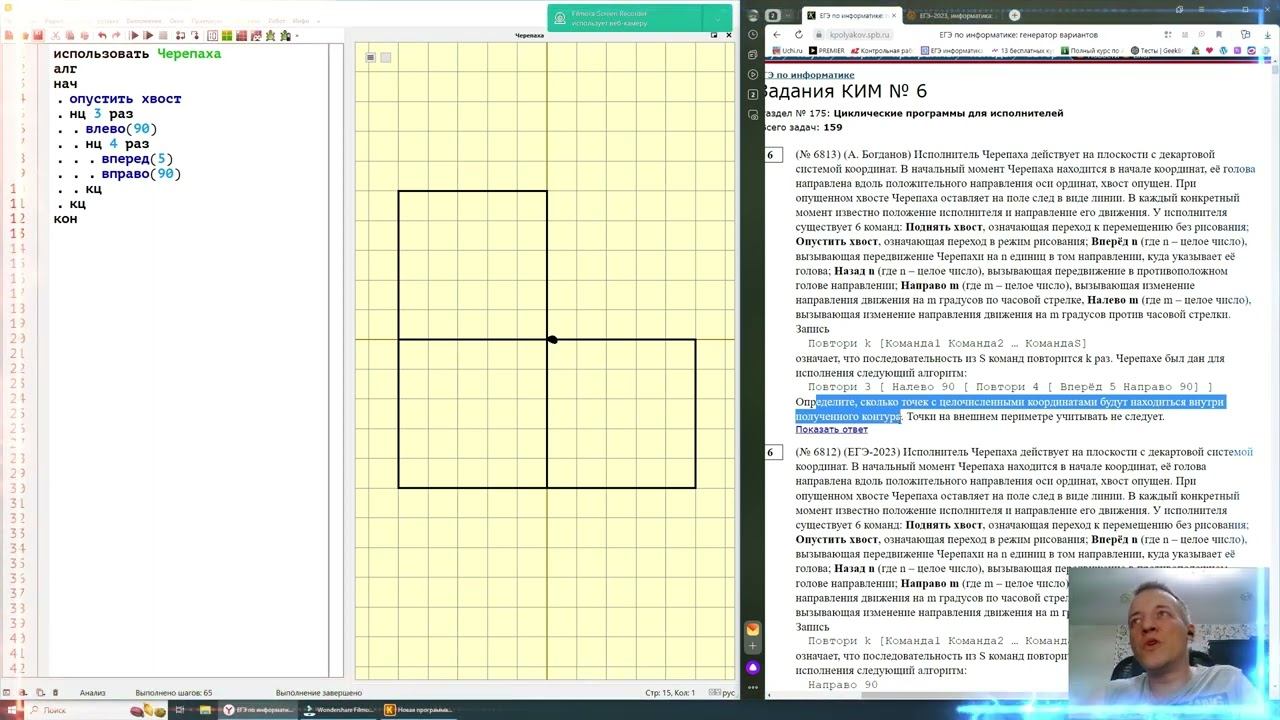Click the stop execution square icon

(163, 35)
